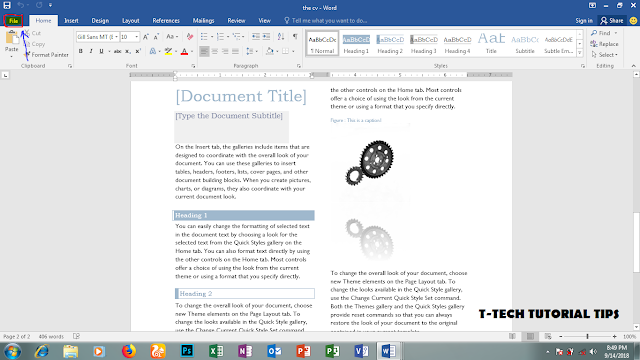Open the Font dialog launcher
Screen dimensions: 640x360
(x=193, y=66)
